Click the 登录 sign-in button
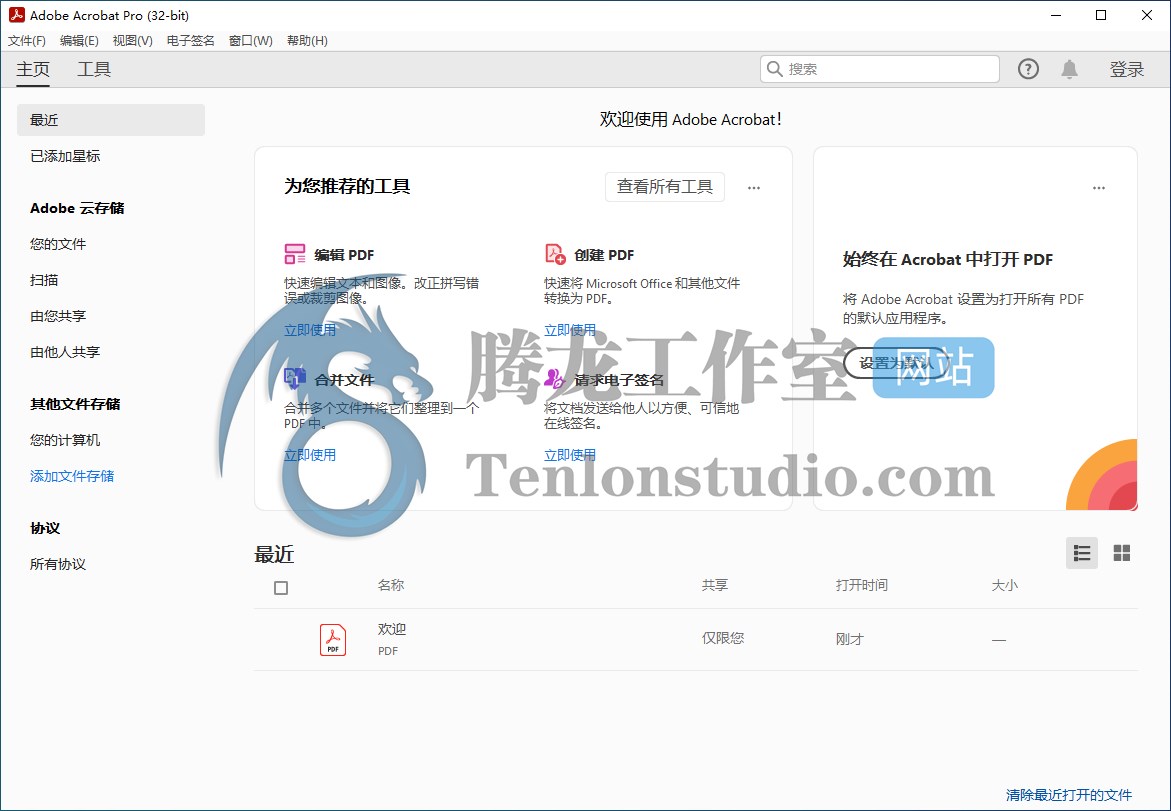Viewport: 1171px width, 811px height. [1127, 69]
